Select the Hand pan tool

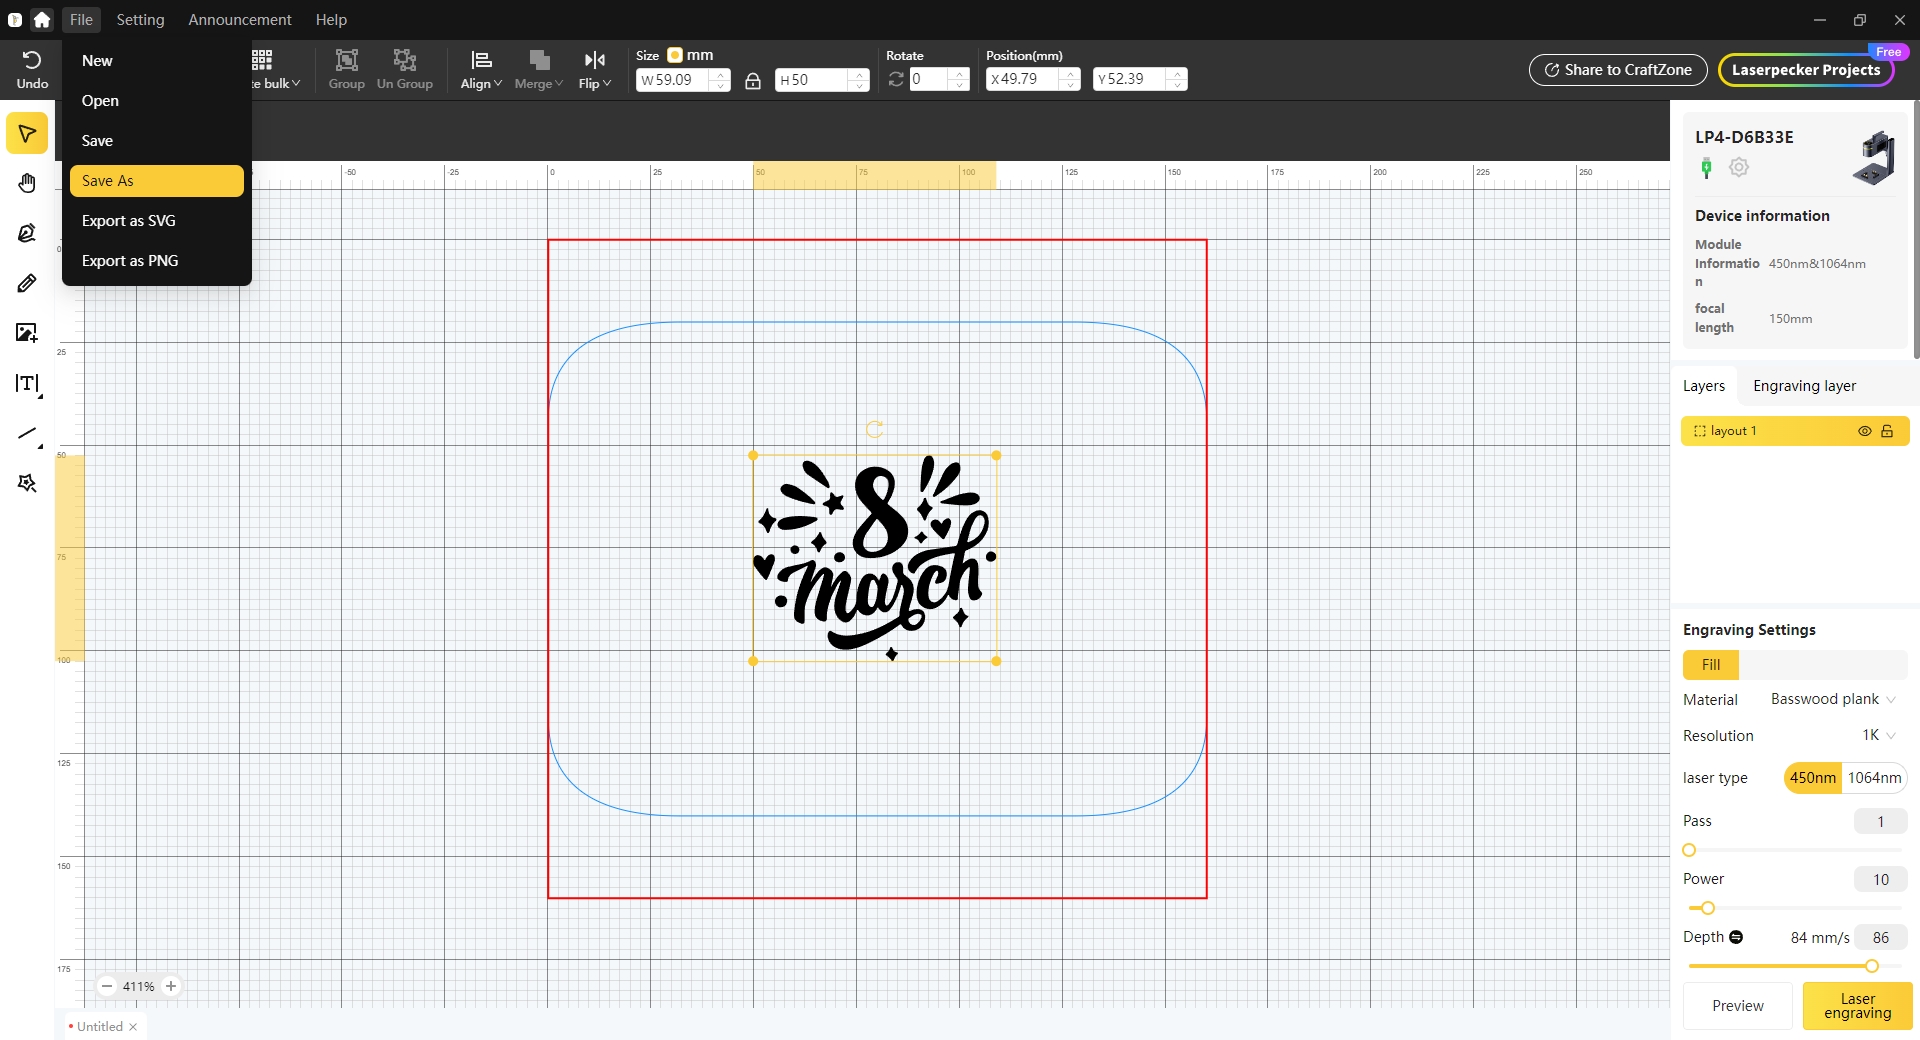27,183
